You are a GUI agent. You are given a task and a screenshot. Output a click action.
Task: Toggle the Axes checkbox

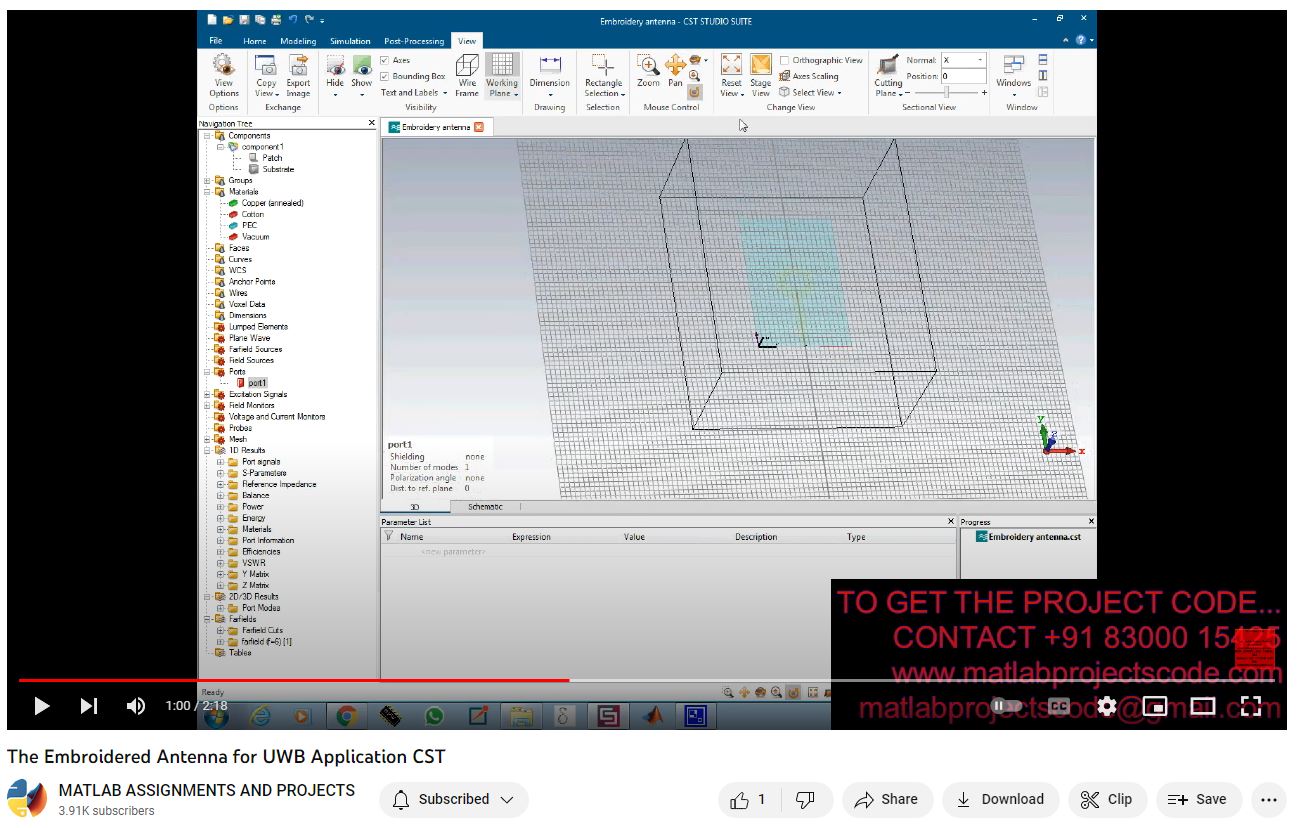pos(385,60)
